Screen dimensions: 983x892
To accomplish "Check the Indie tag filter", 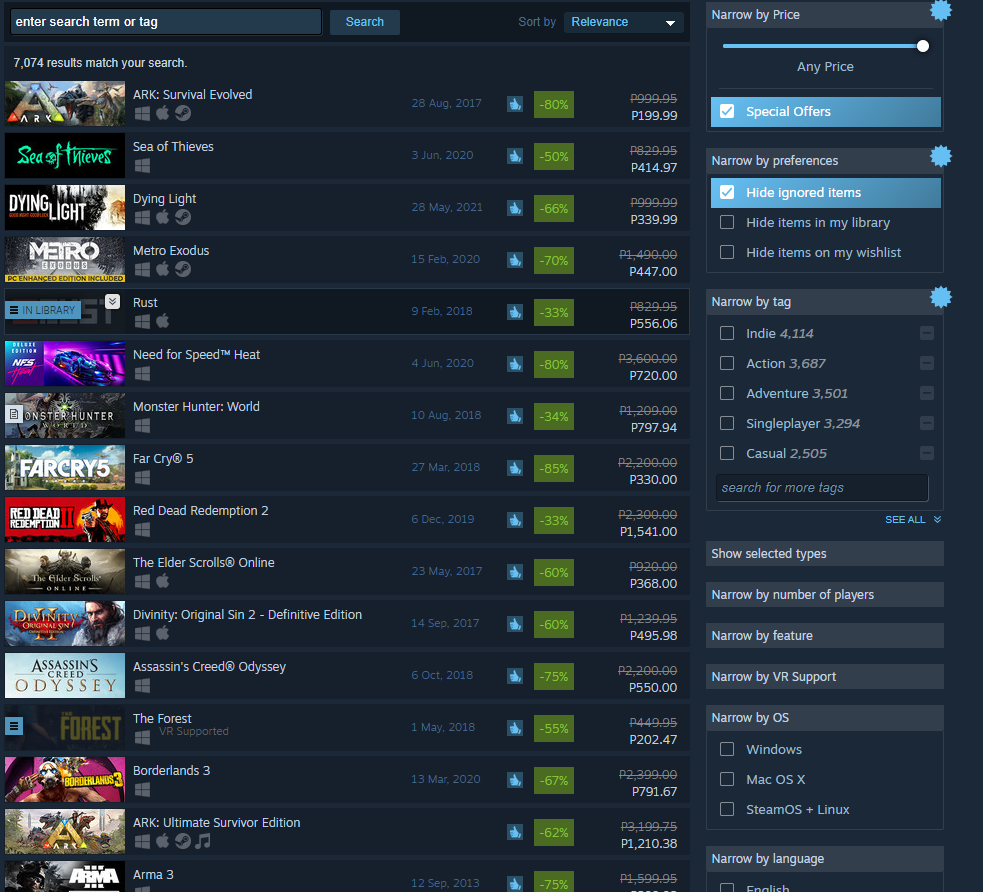I will tap(727, 333).
